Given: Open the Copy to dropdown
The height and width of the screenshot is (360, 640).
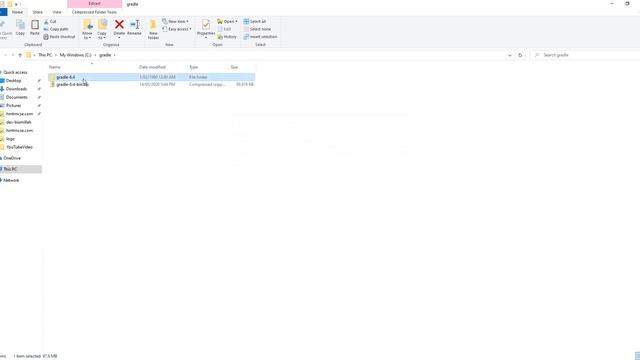Looking at the screenshot, I should [102, 29].
